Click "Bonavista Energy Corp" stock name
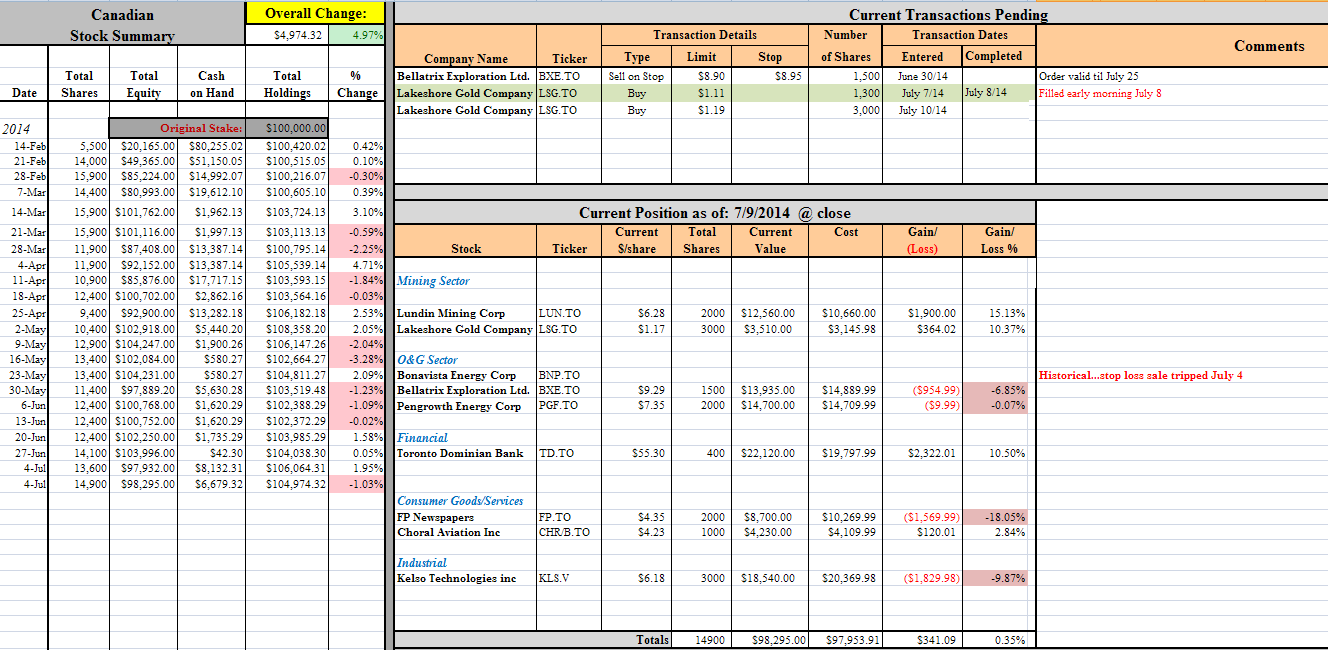Screen dimensions: 1328x650 (457, 375)
